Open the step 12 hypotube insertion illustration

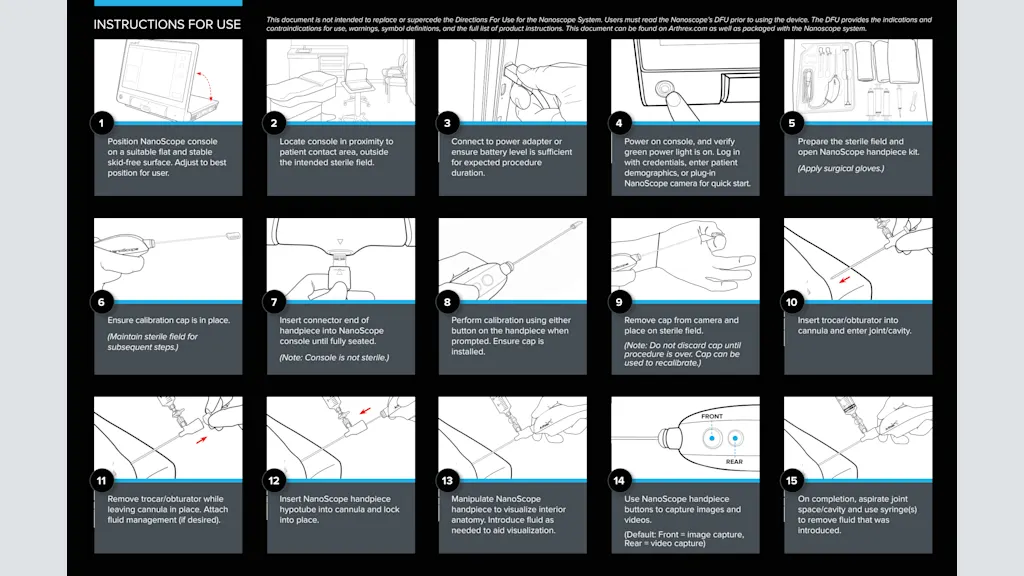[340, 438]
